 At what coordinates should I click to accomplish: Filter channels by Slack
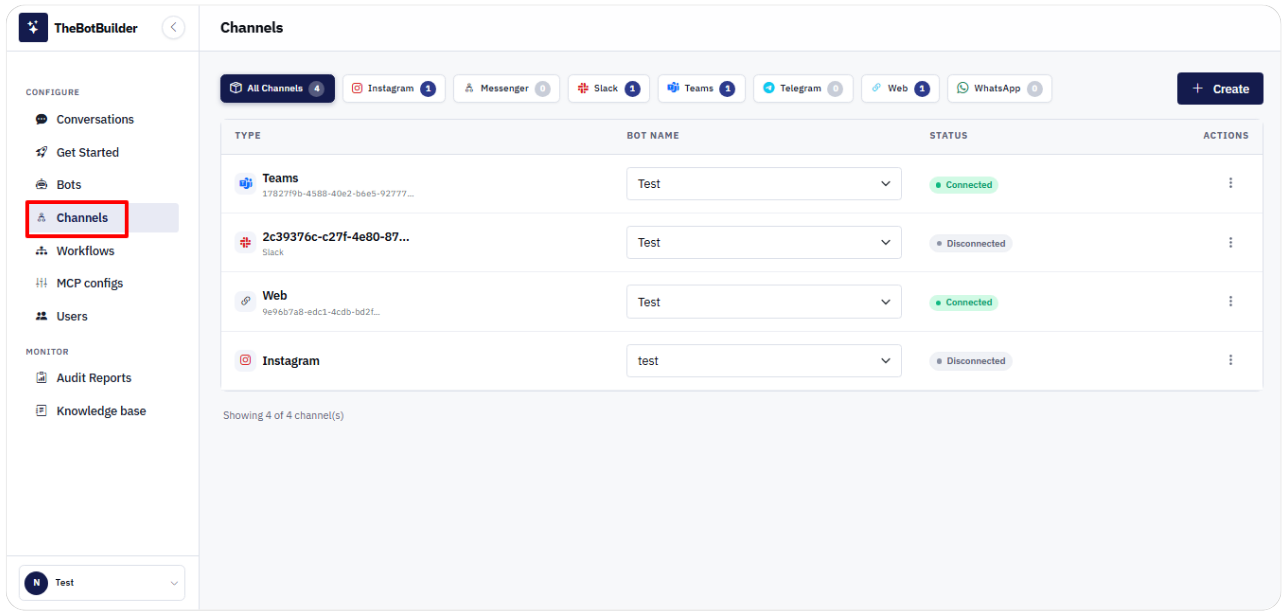tap(609, 88)
